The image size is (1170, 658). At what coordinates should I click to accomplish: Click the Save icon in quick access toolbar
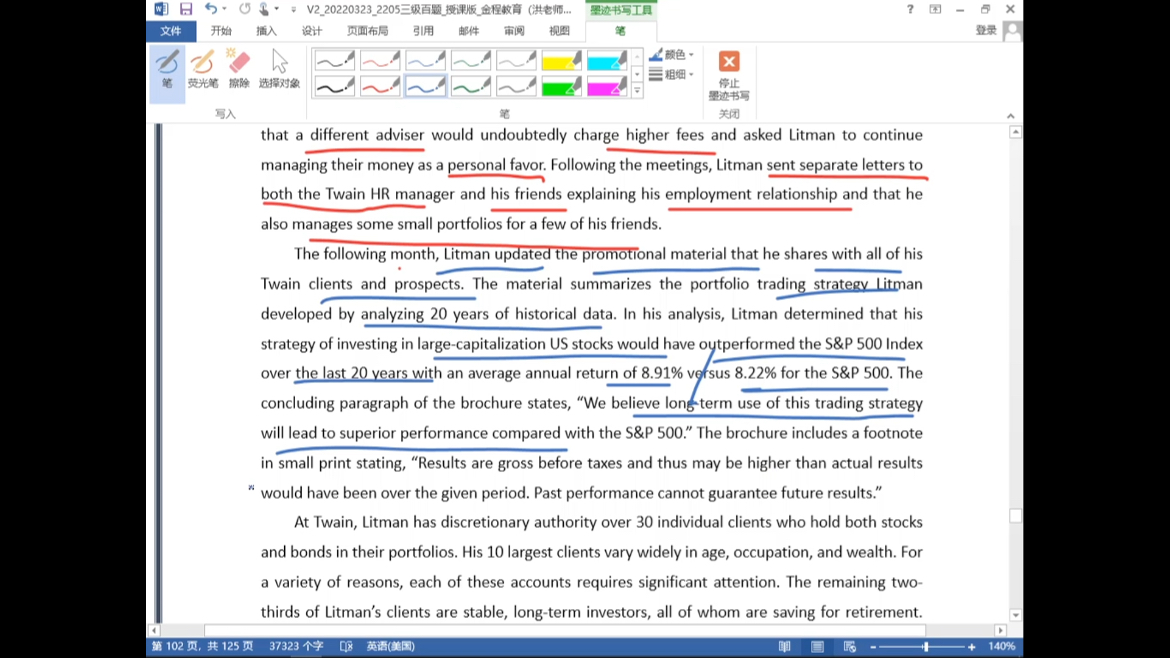[x=185, y=9]
